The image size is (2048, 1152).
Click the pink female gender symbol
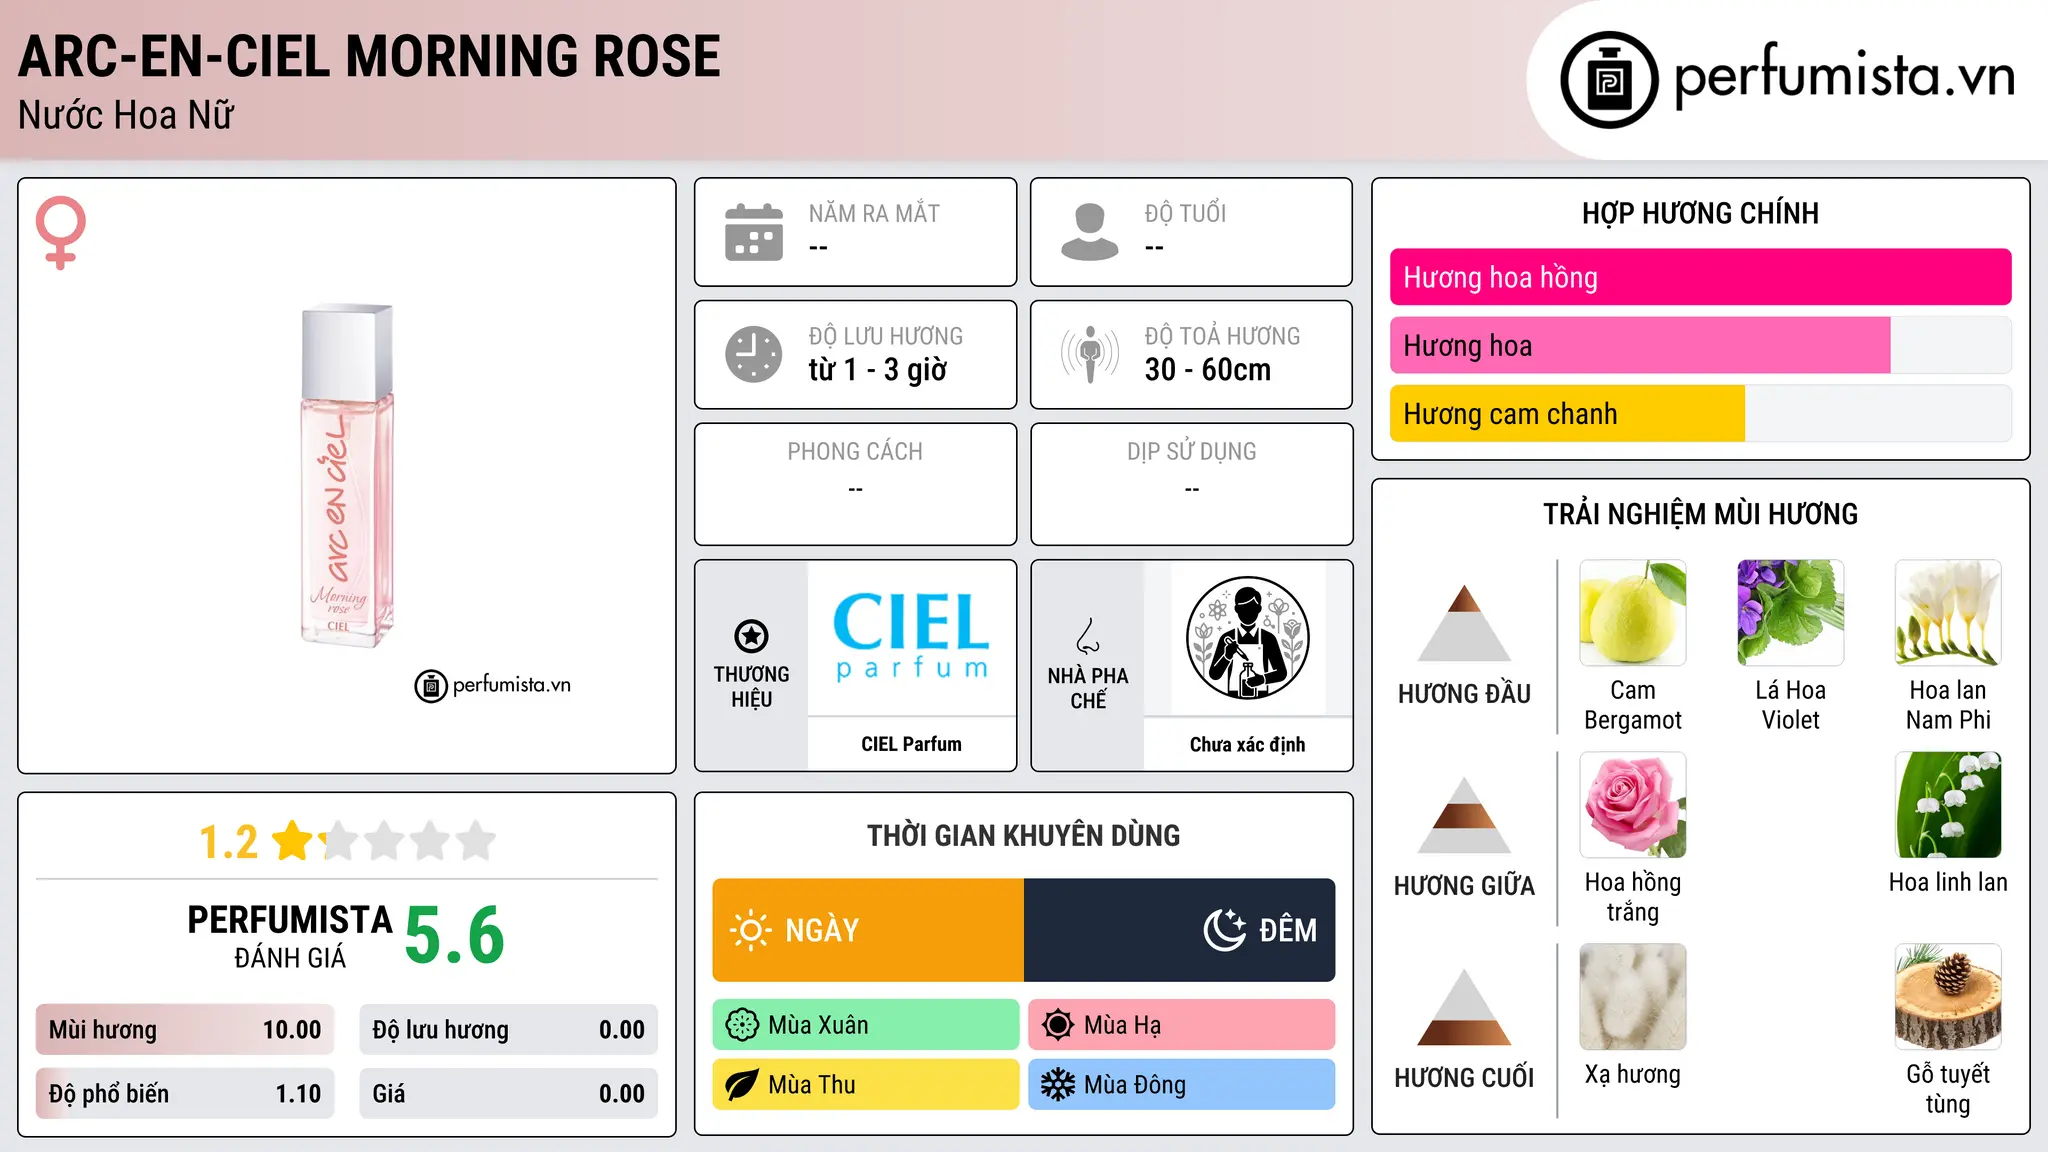[x=61, y=232]
